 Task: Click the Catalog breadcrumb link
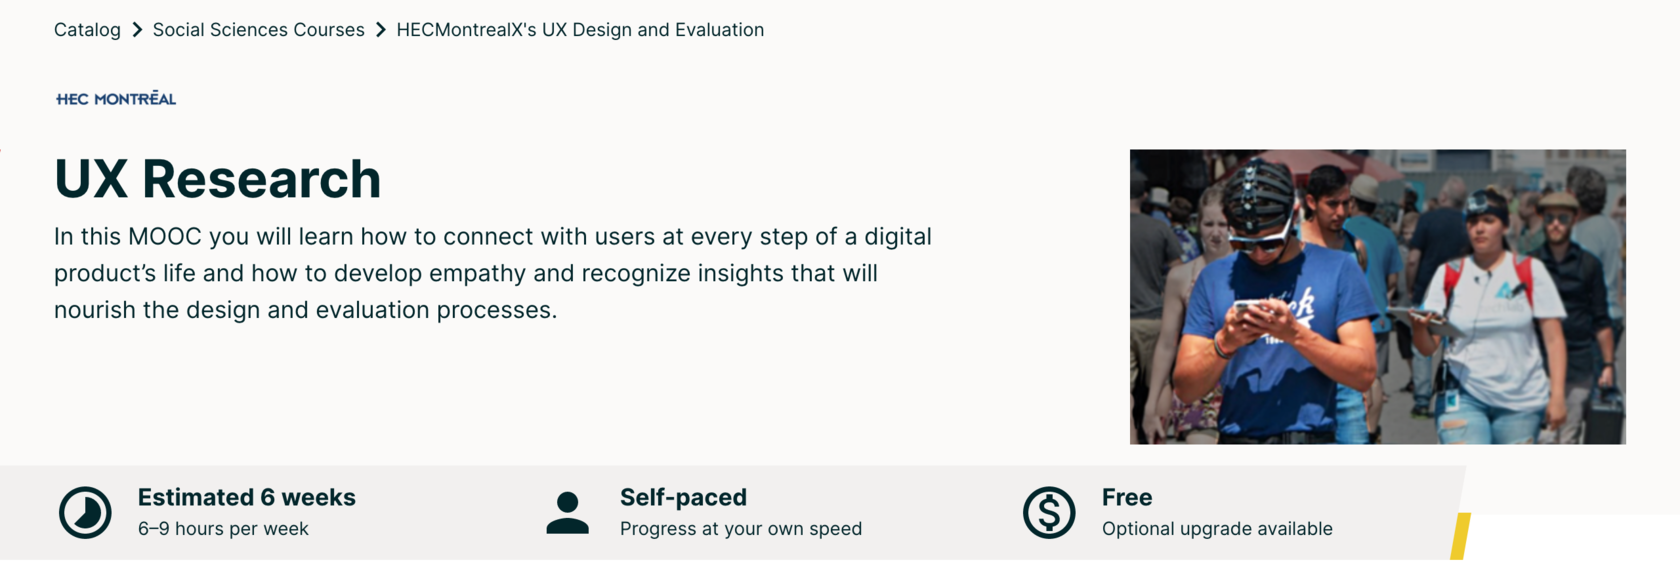point(87,30)
